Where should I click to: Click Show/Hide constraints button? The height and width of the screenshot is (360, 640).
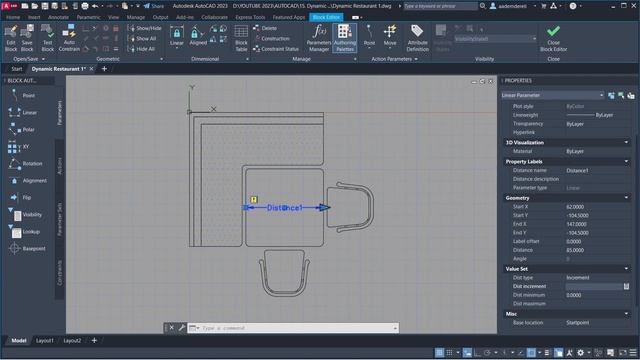(x=145, y=28)
